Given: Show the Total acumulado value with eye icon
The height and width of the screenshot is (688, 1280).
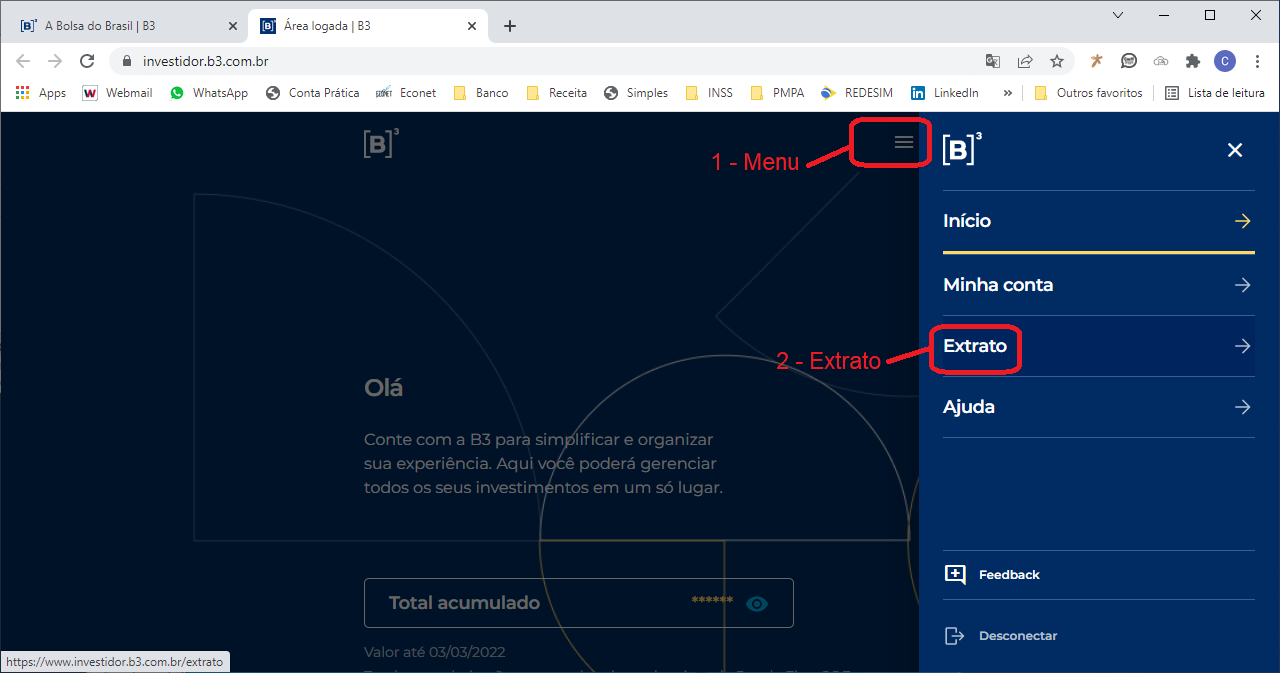Looking at the screenshot, I should pyautogui.click(x=757, y=603).
